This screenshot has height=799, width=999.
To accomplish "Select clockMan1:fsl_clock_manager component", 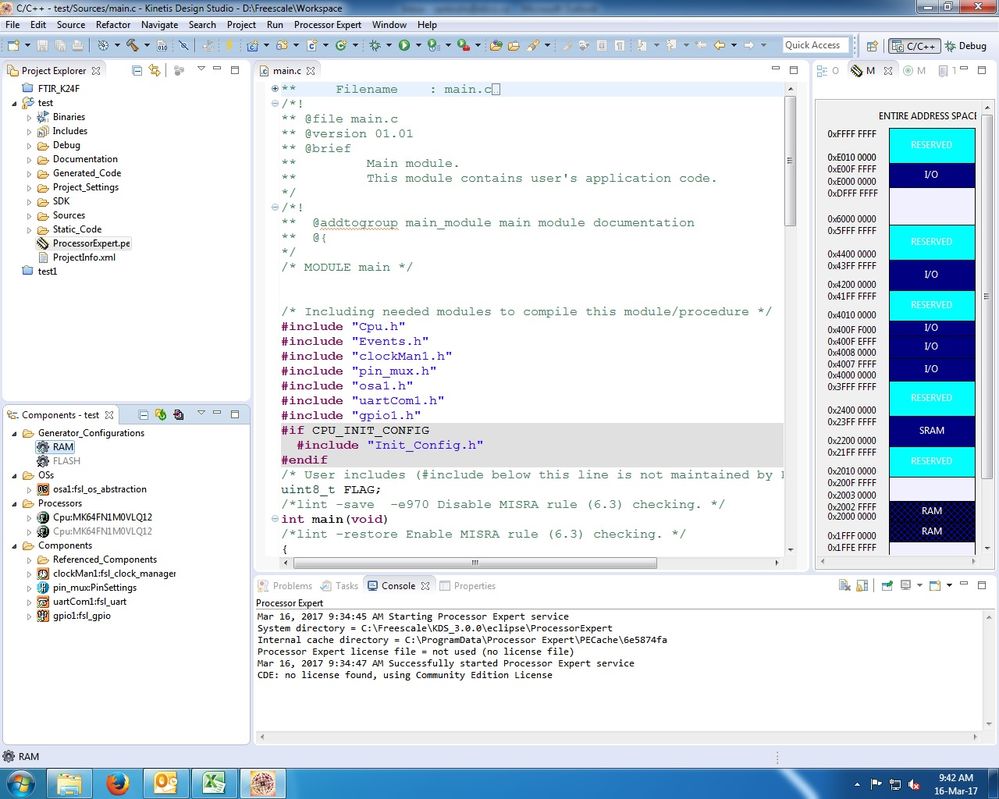I will pos(106,573).
